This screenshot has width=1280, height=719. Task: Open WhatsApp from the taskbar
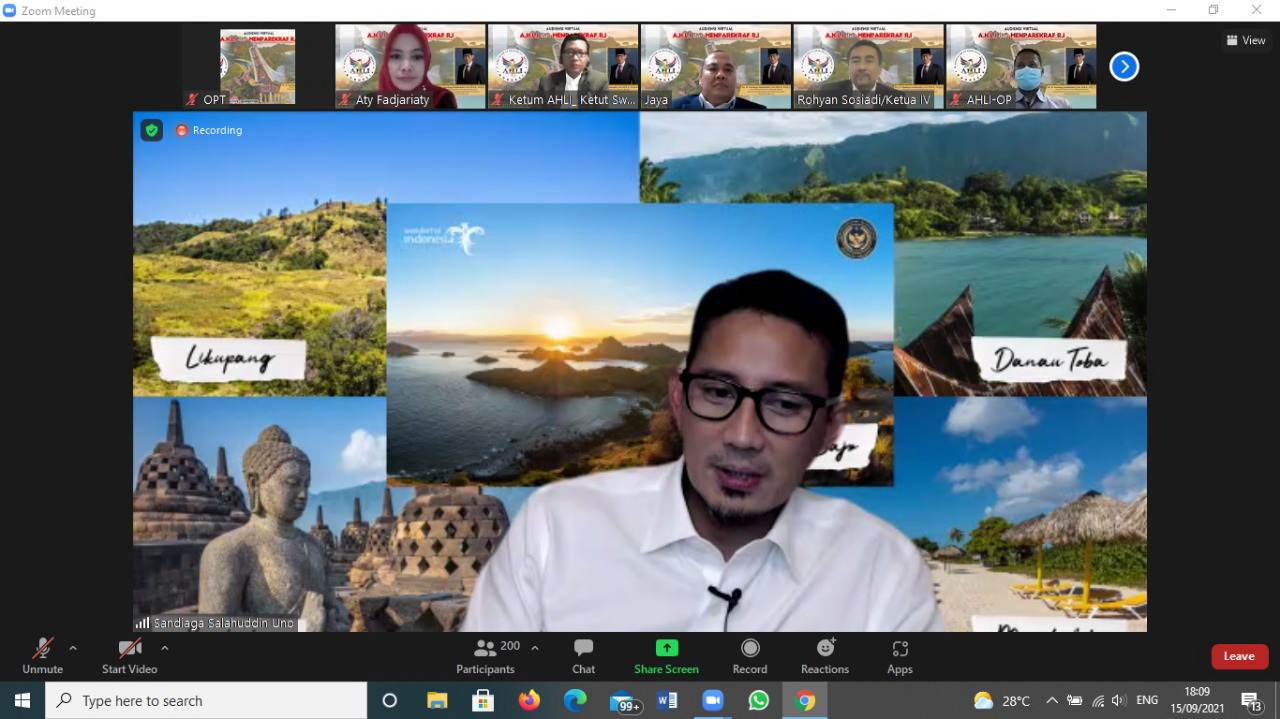(x=759, y=701)
